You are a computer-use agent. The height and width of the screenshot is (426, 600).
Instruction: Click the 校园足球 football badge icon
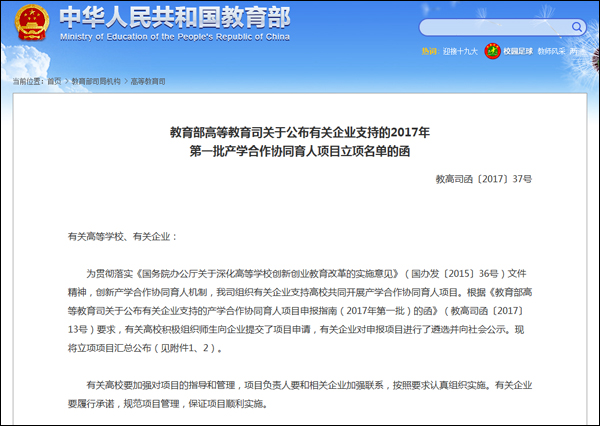492,51
